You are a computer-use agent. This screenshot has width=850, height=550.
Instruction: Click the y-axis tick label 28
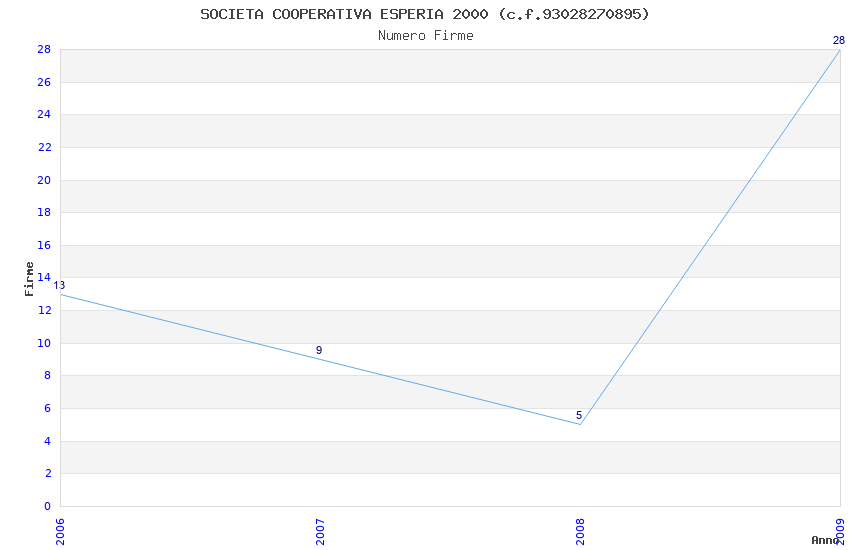44,49
